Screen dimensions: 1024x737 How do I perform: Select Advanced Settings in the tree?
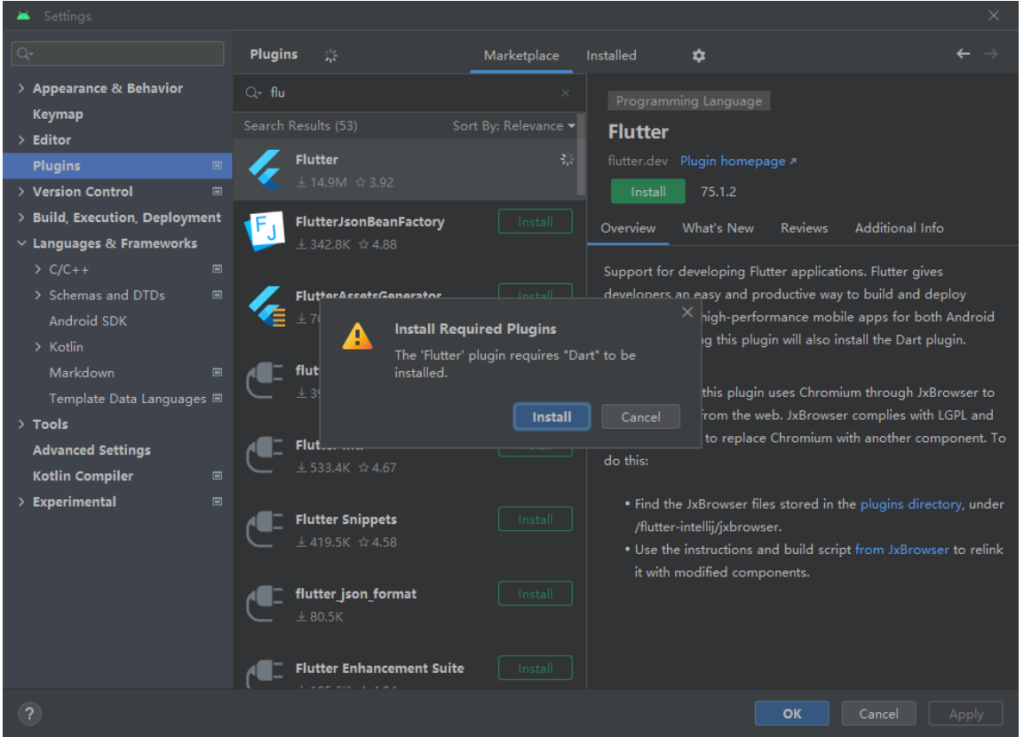[91, 450]
